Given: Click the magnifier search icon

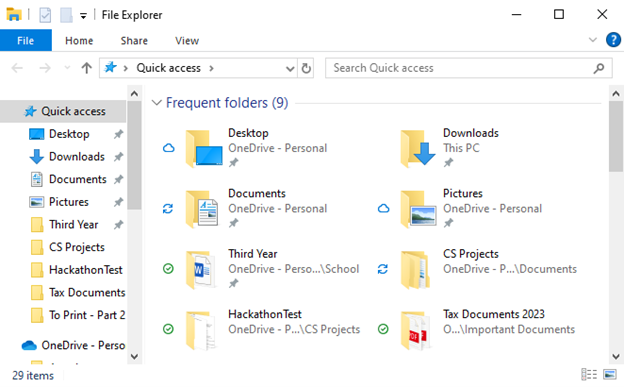Looking at the screenshot, I should click(599, 68).
